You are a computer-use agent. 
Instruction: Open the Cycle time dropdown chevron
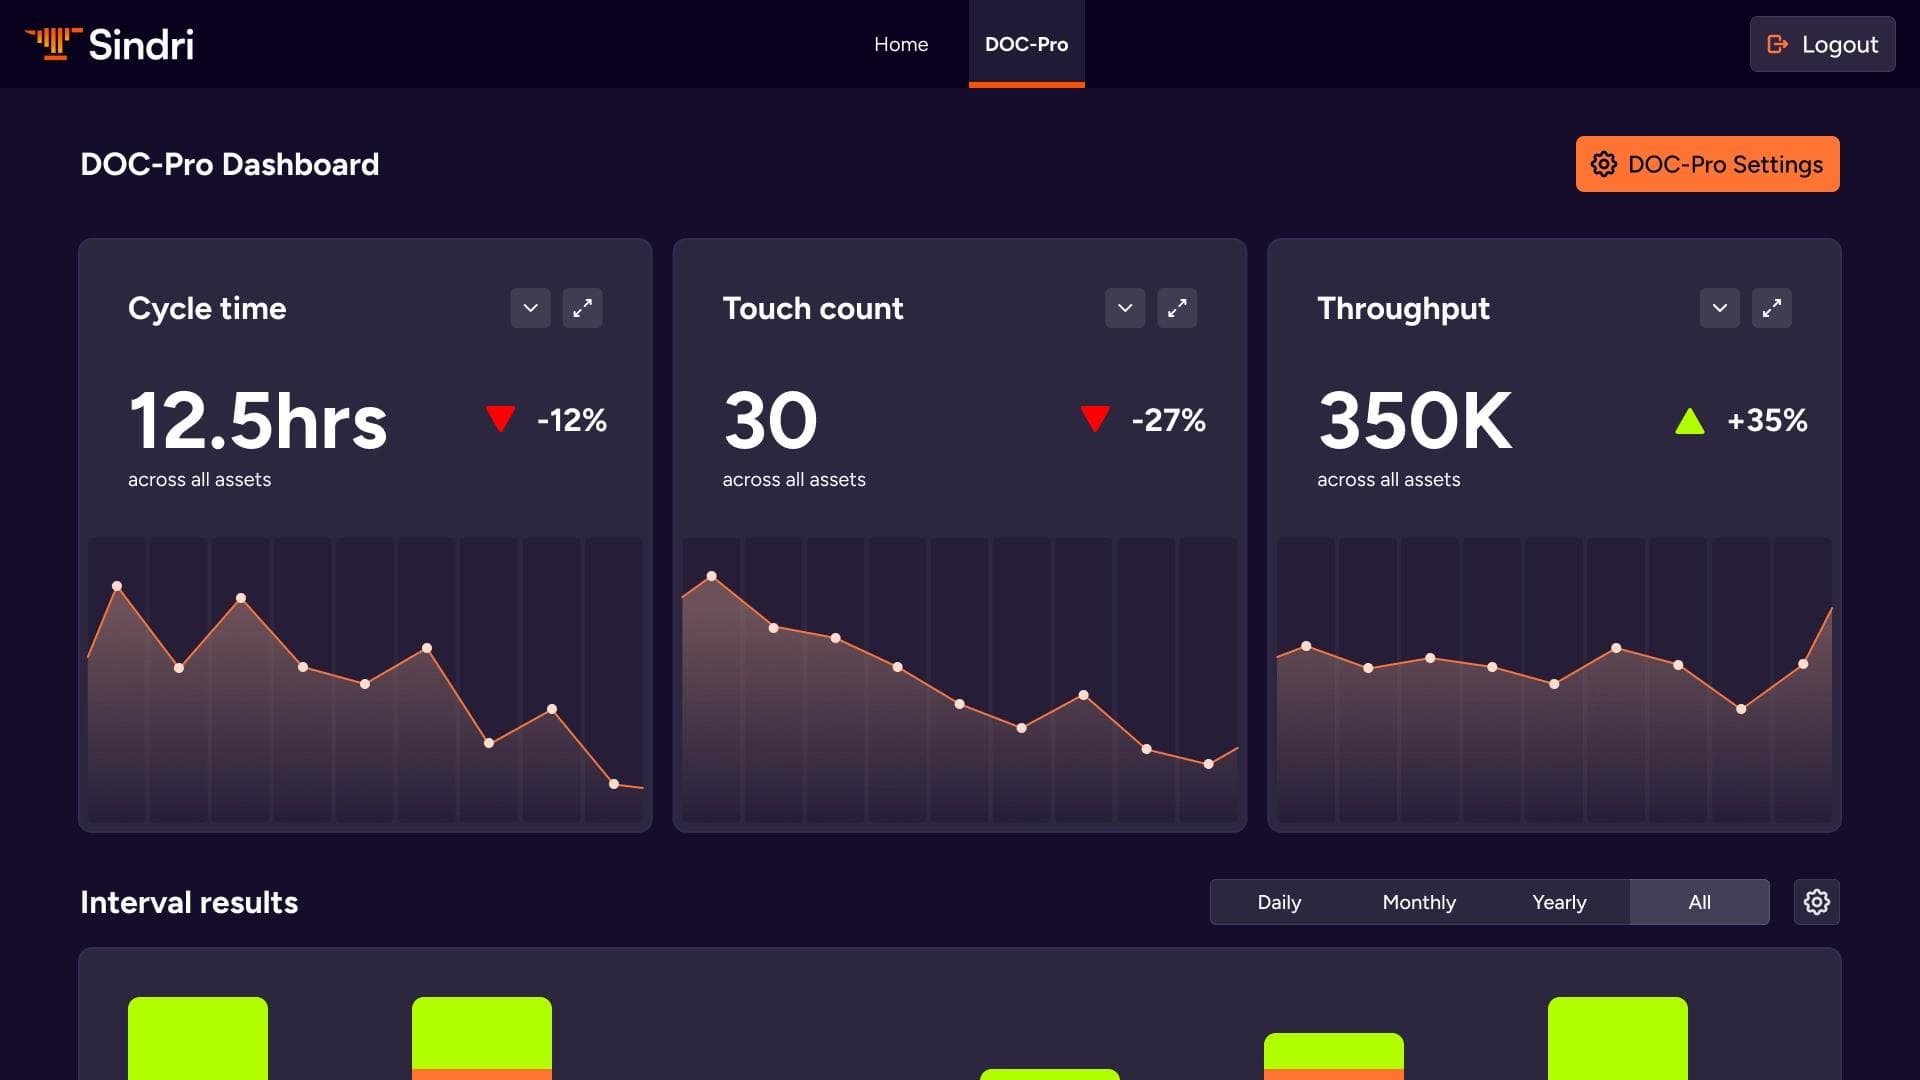coord(530,308)
